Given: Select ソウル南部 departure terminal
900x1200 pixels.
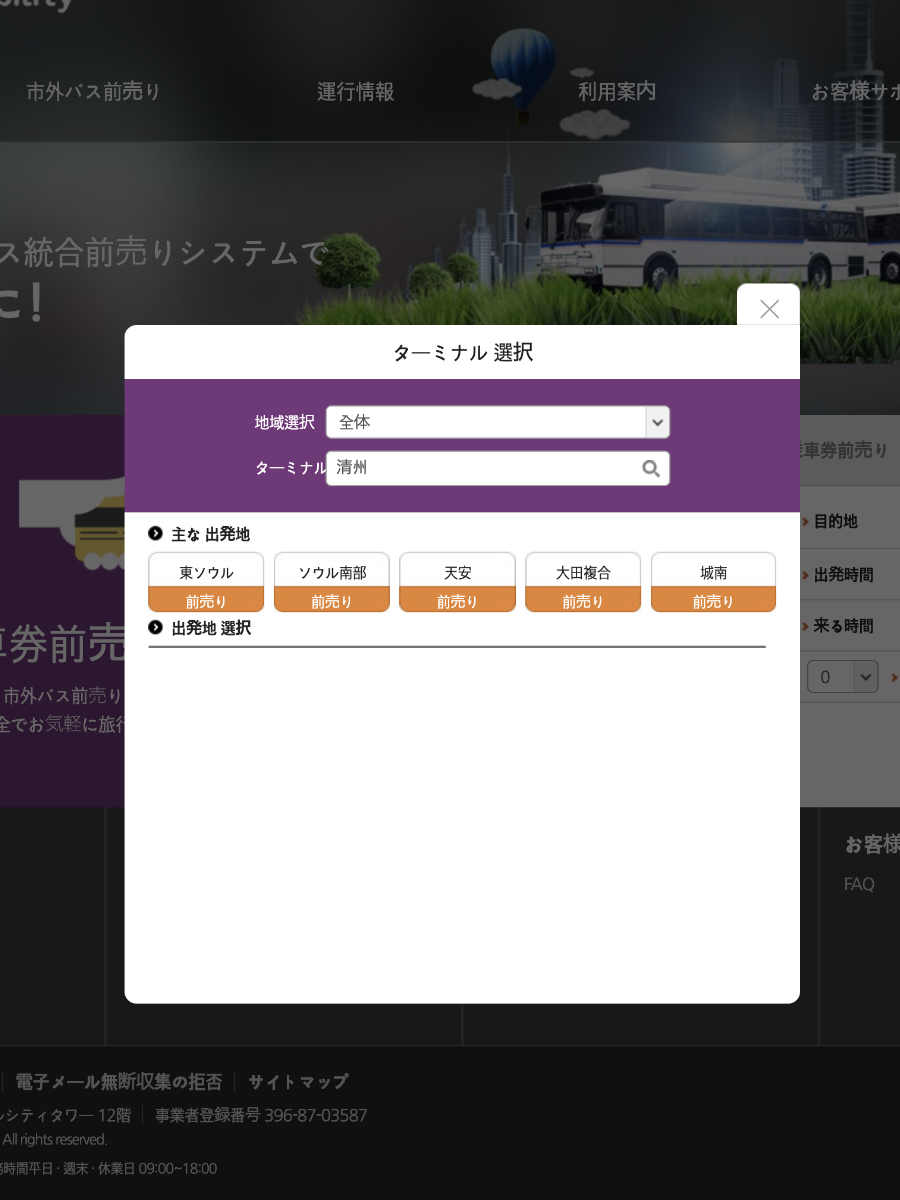Looking at the screenshot, I should pyautogui.click(x=332, y=582).
